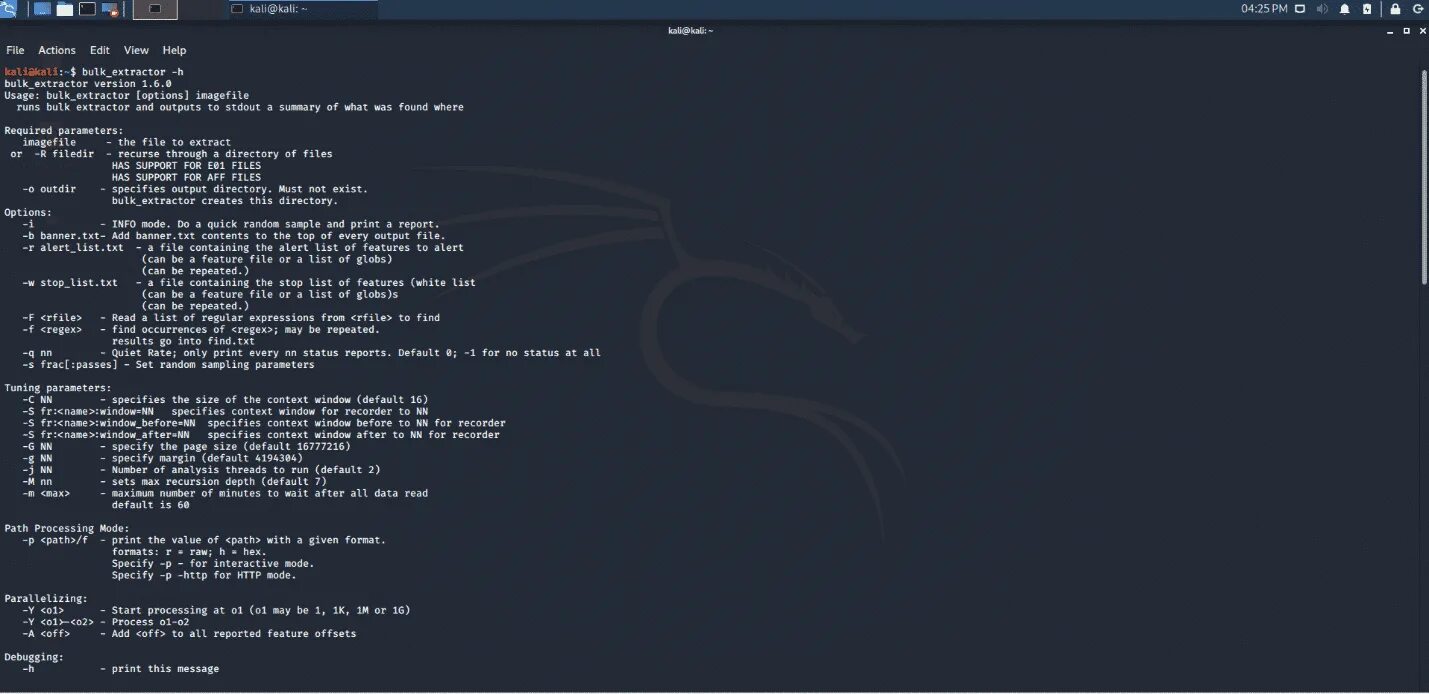
Task: Click the battery power manager icon
Action: (x=1367, y=9)
